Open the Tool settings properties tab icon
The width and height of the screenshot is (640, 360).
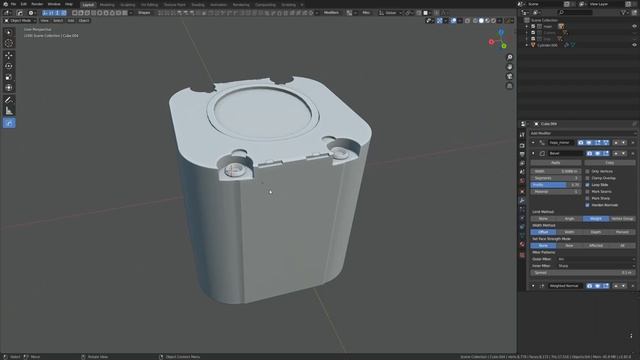click(522, 134)
